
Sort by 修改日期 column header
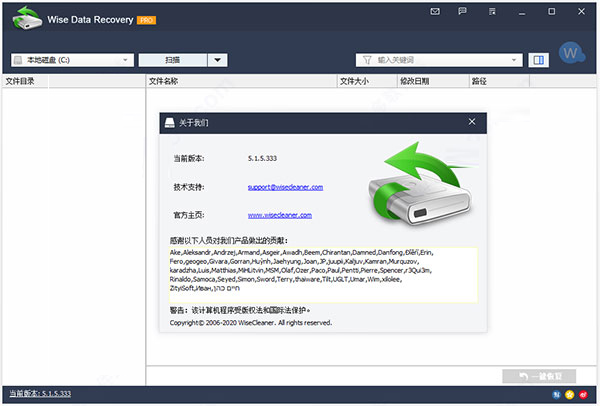click(x=433, y=81)
